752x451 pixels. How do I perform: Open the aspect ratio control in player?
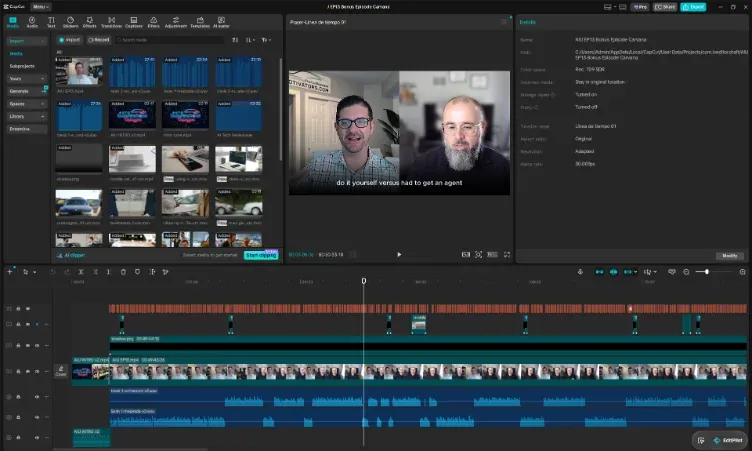click(492, 255)
